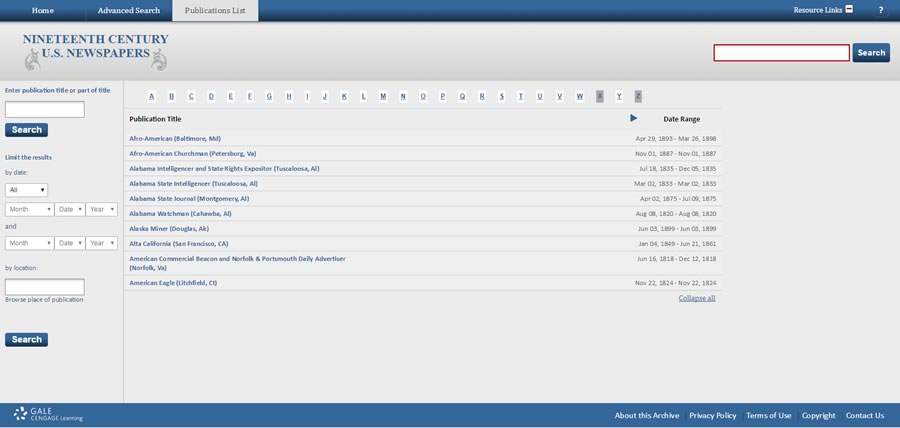
Task: Select the Publications List tab
Action: [x=215, y=10]
